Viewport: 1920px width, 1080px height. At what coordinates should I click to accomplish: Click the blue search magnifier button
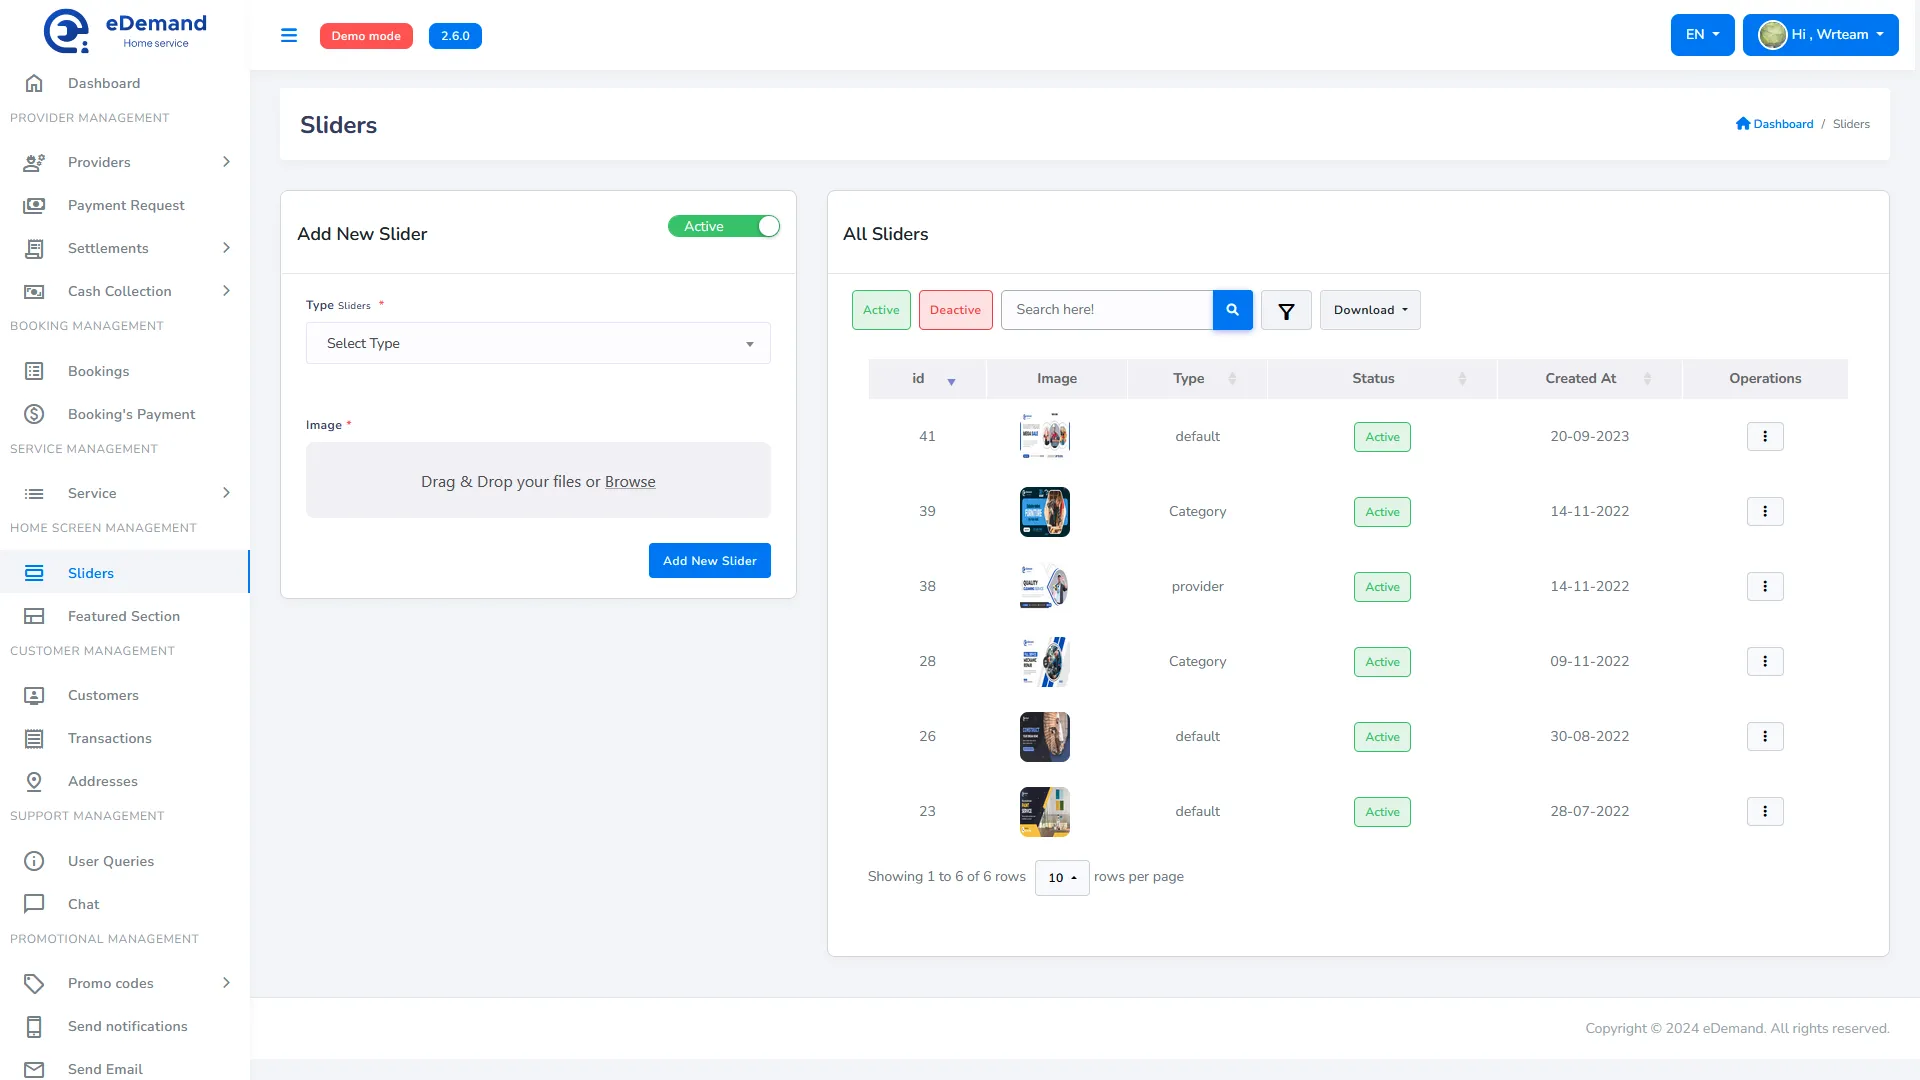coord(1233,310)
